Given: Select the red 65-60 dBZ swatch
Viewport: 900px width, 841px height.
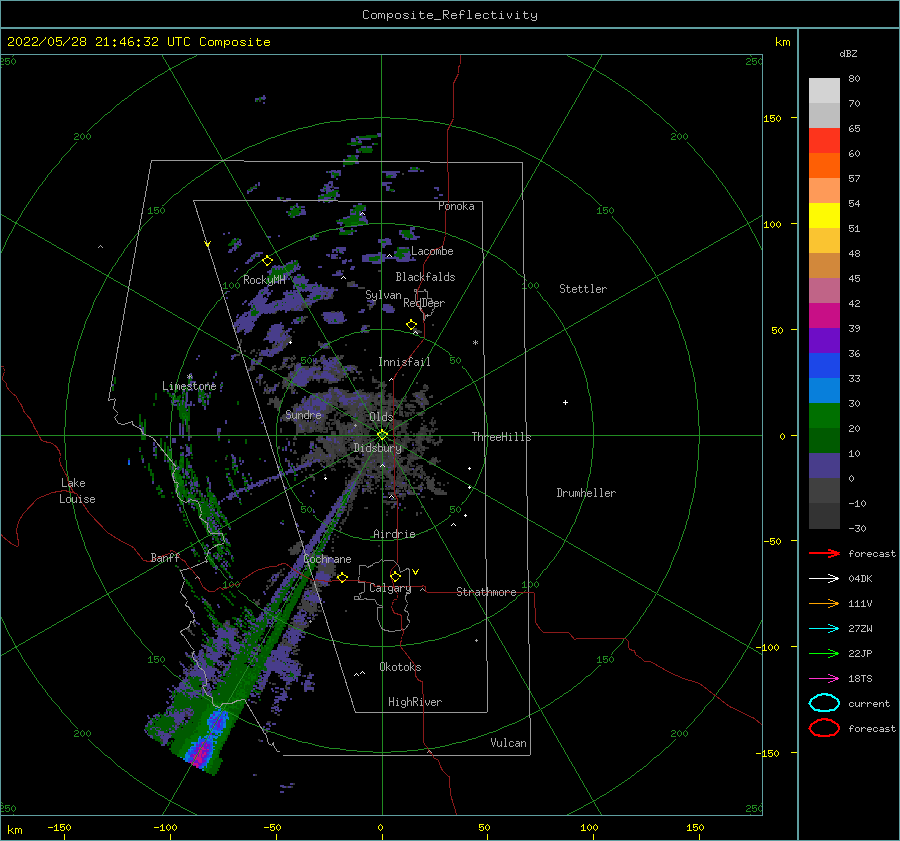Looking at the screenshot, I should coord(824,141).
